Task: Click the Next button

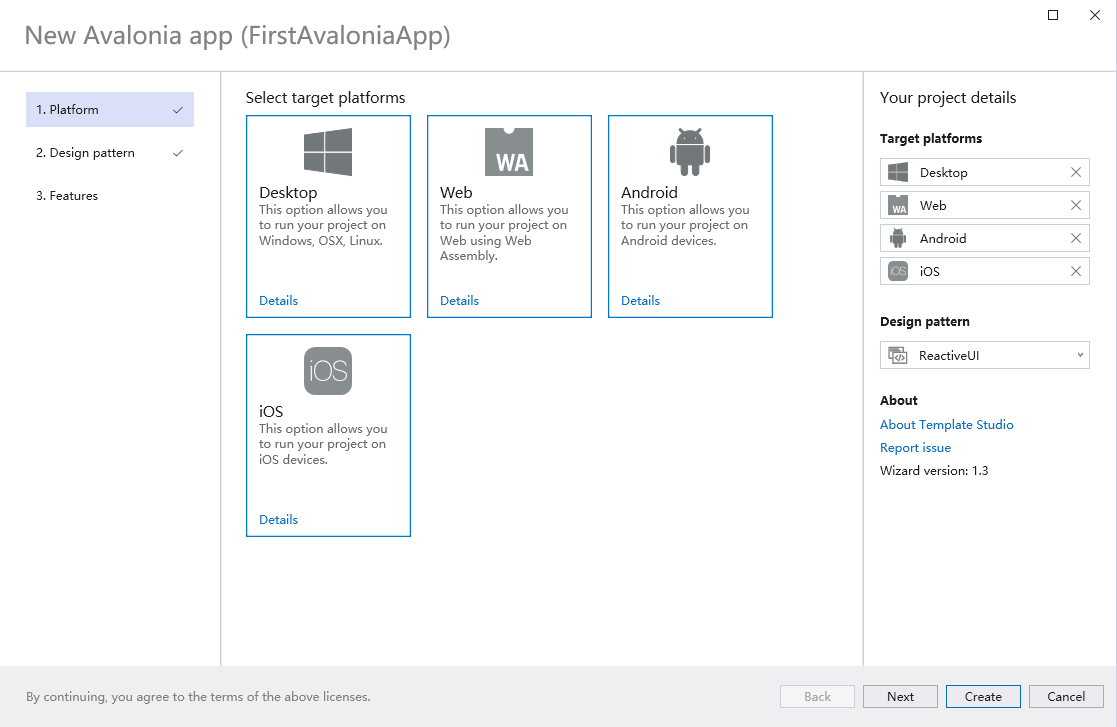Action: (x=900, y=696)
